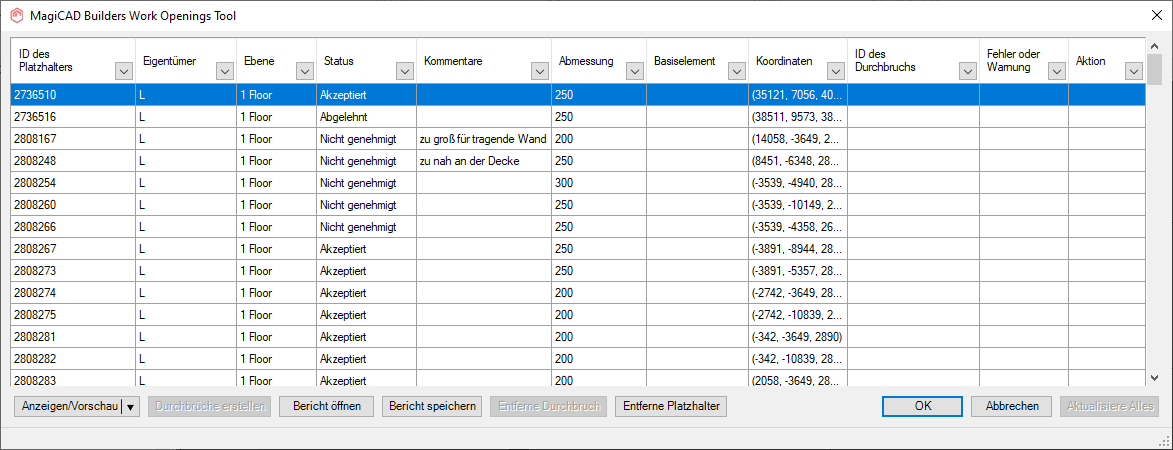This screenshot has height=450, width=1173.
Task: Expand the Eigentümer column filter
Action: point(223,71)
